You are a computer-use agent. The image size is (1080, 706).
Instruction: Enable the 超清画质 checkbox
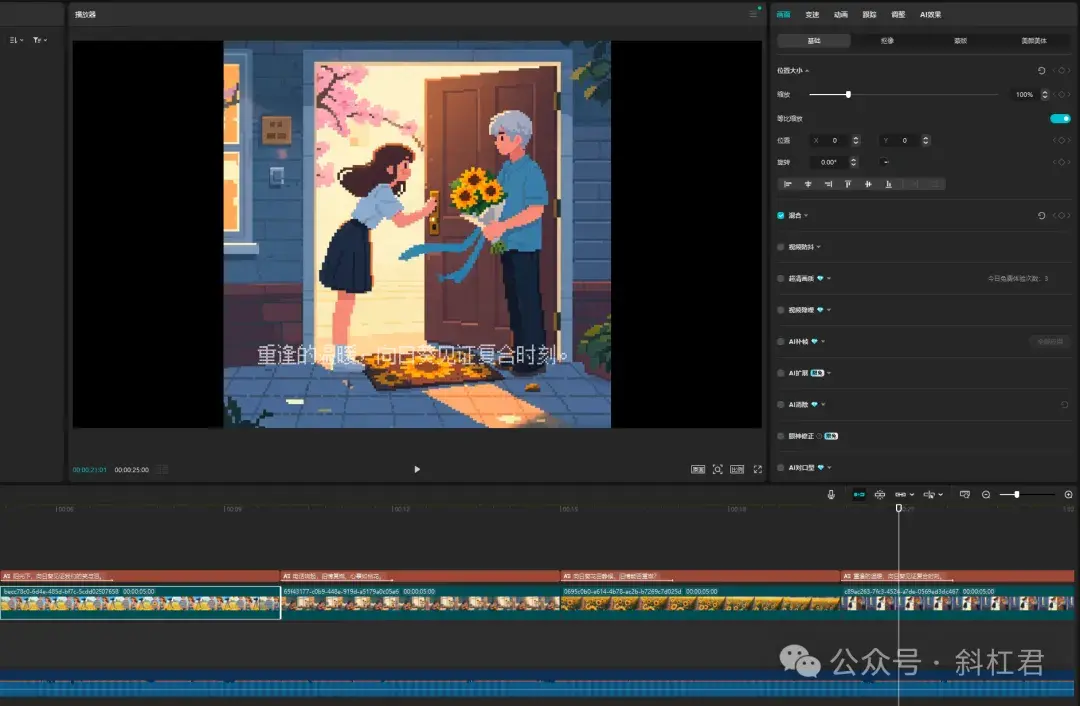pyautogui.click(x=781, y=278)
